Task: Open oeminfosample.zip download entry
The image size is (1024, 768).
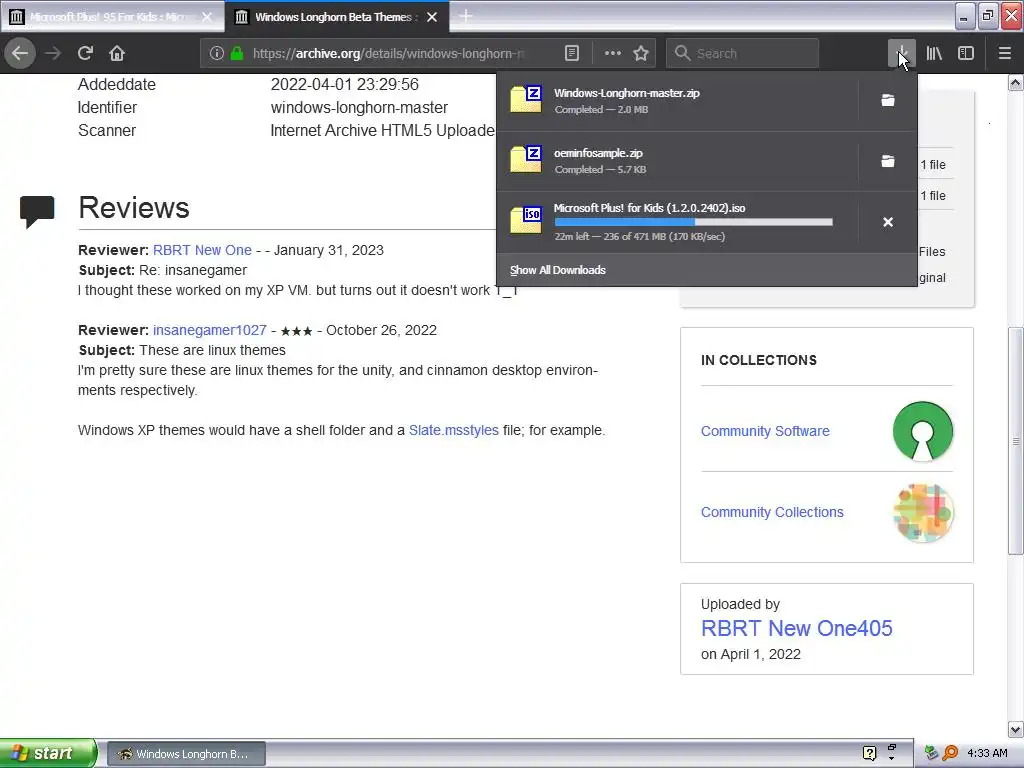Action: click(677, 161)
